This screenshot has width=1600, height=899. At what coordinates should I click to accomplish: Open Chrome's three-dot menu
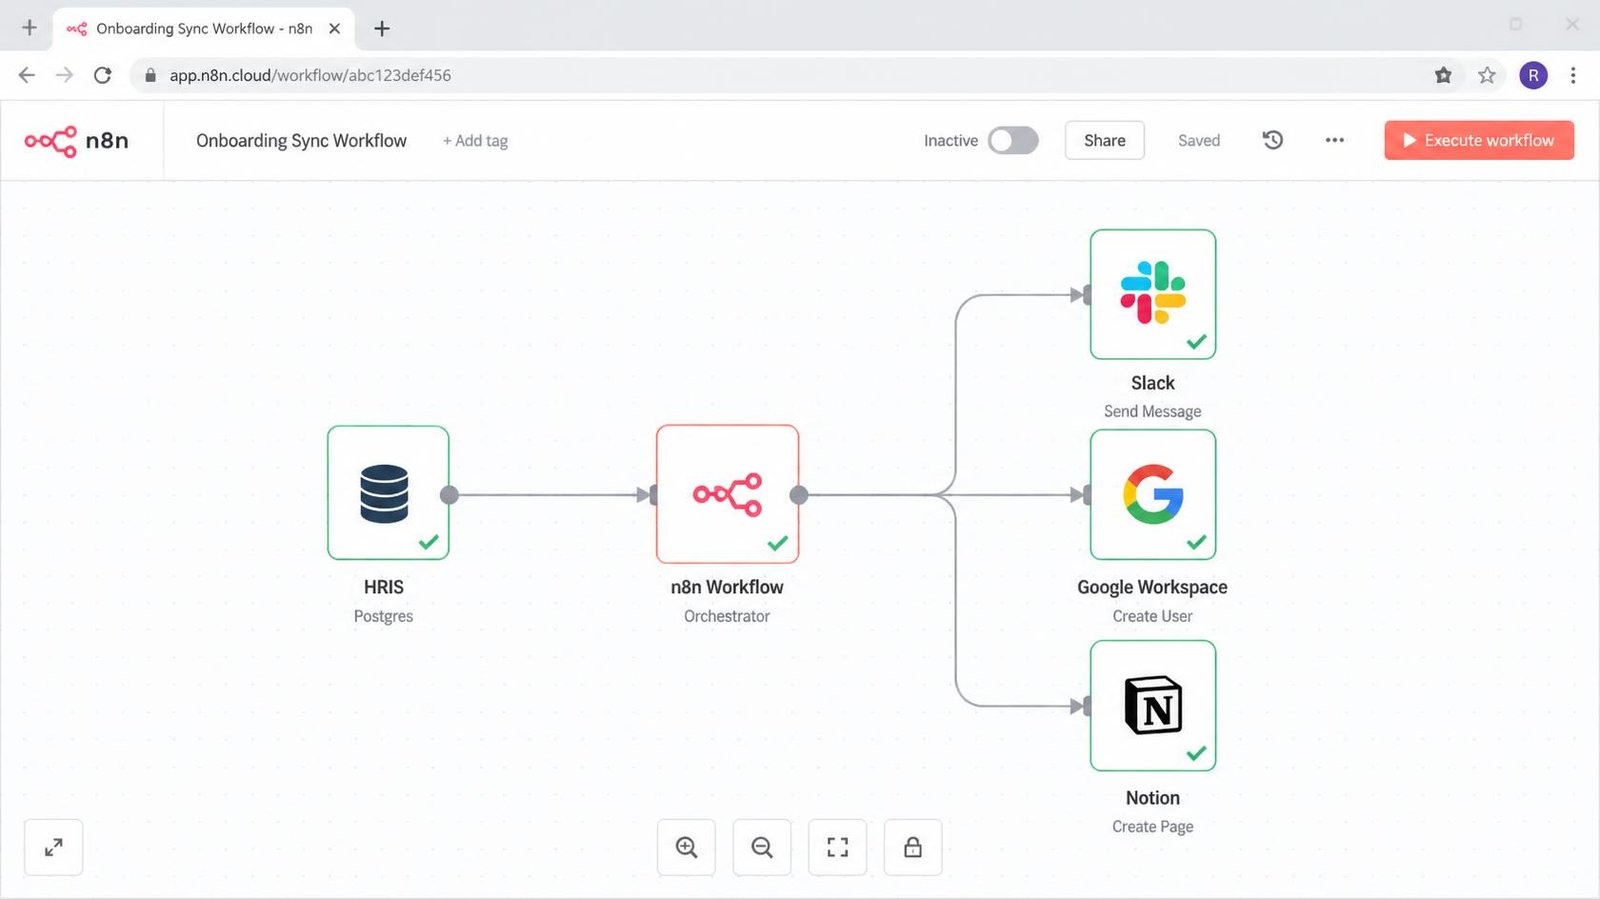point(1573,75)
